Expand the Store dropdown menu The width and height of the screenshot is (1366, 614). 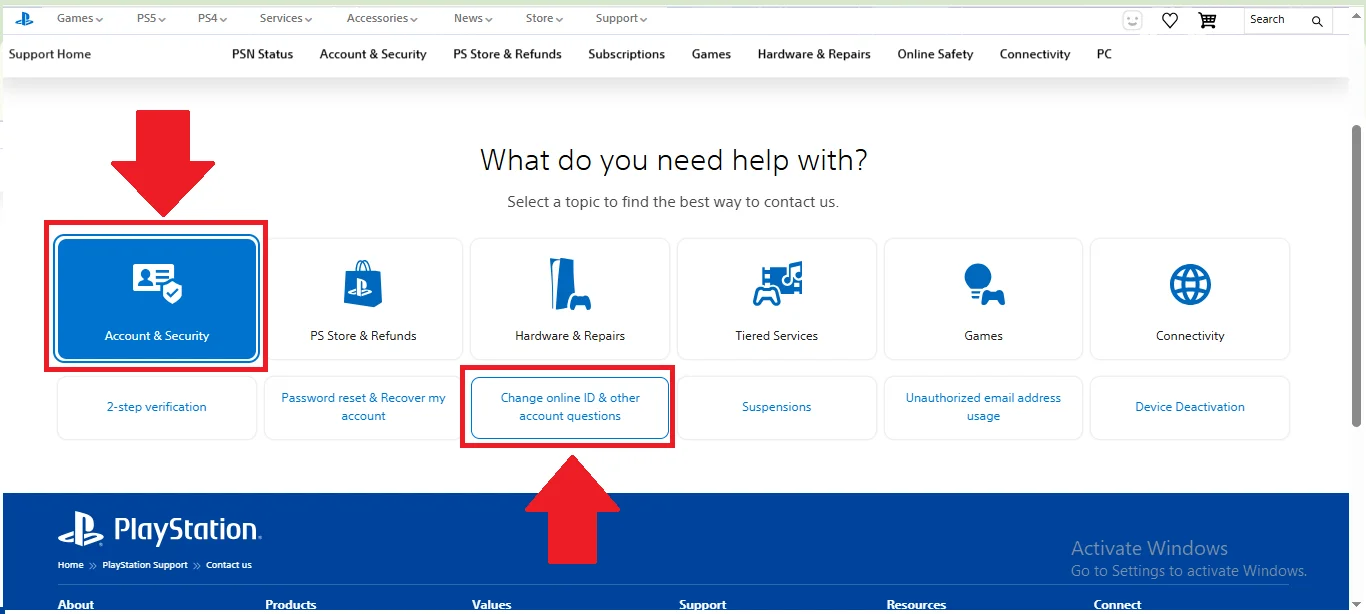pyautogui.click(x=544, y=19)
